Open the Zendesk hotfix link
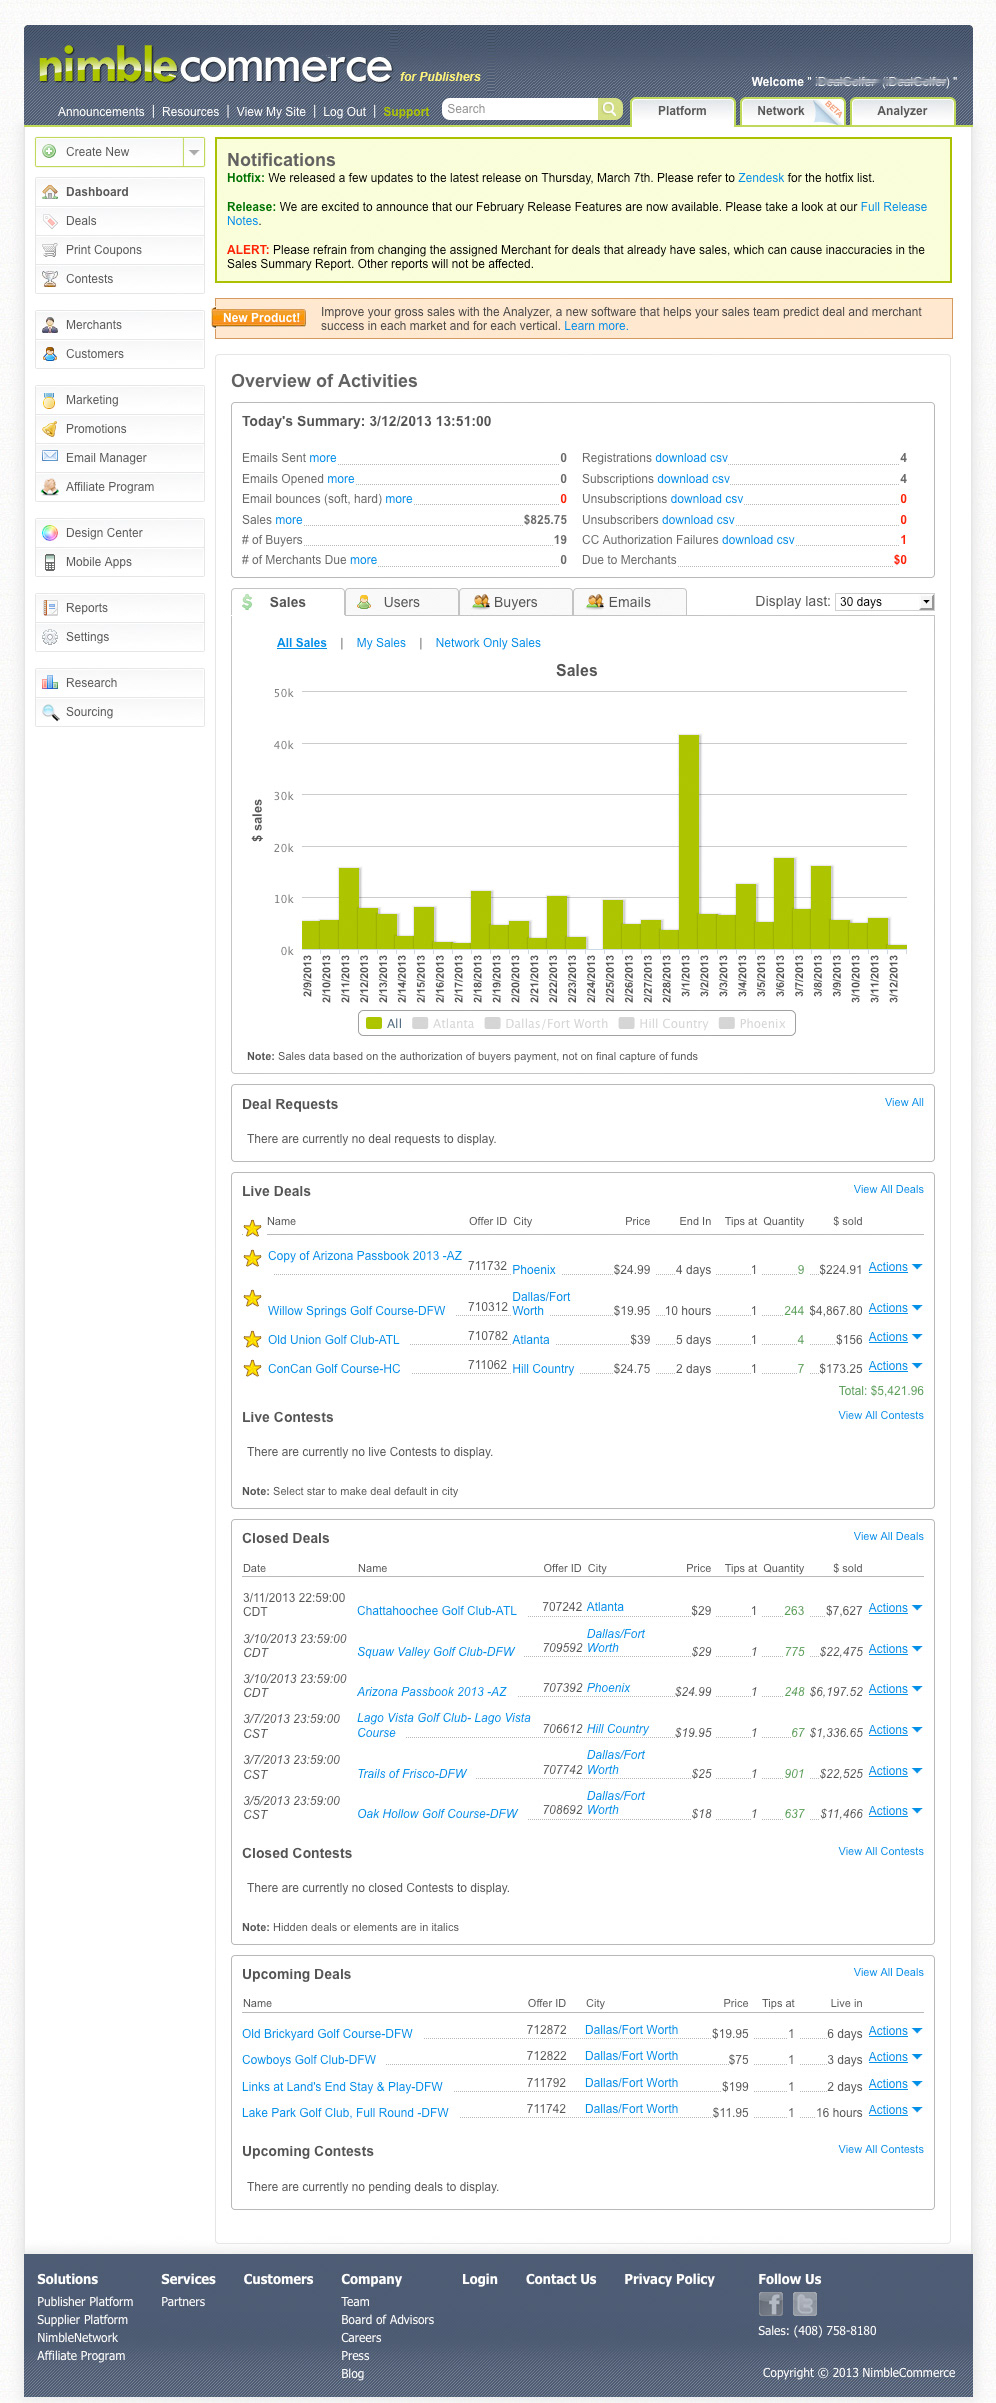The width and height of the screenshot is (996, 2403). coord(761,178)
